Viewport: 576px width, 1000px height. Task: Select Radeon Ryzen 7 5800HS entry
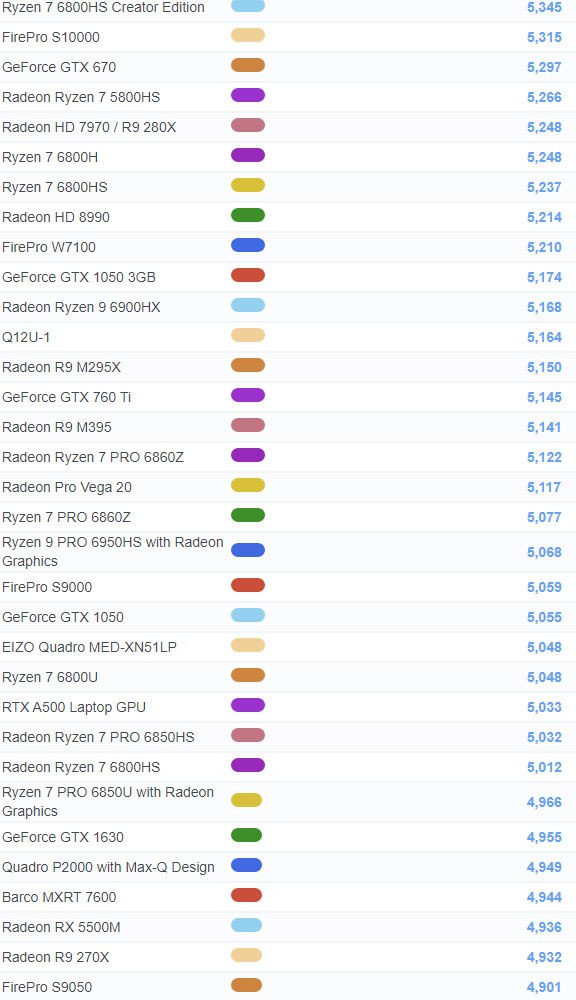(x=81, y=97)
